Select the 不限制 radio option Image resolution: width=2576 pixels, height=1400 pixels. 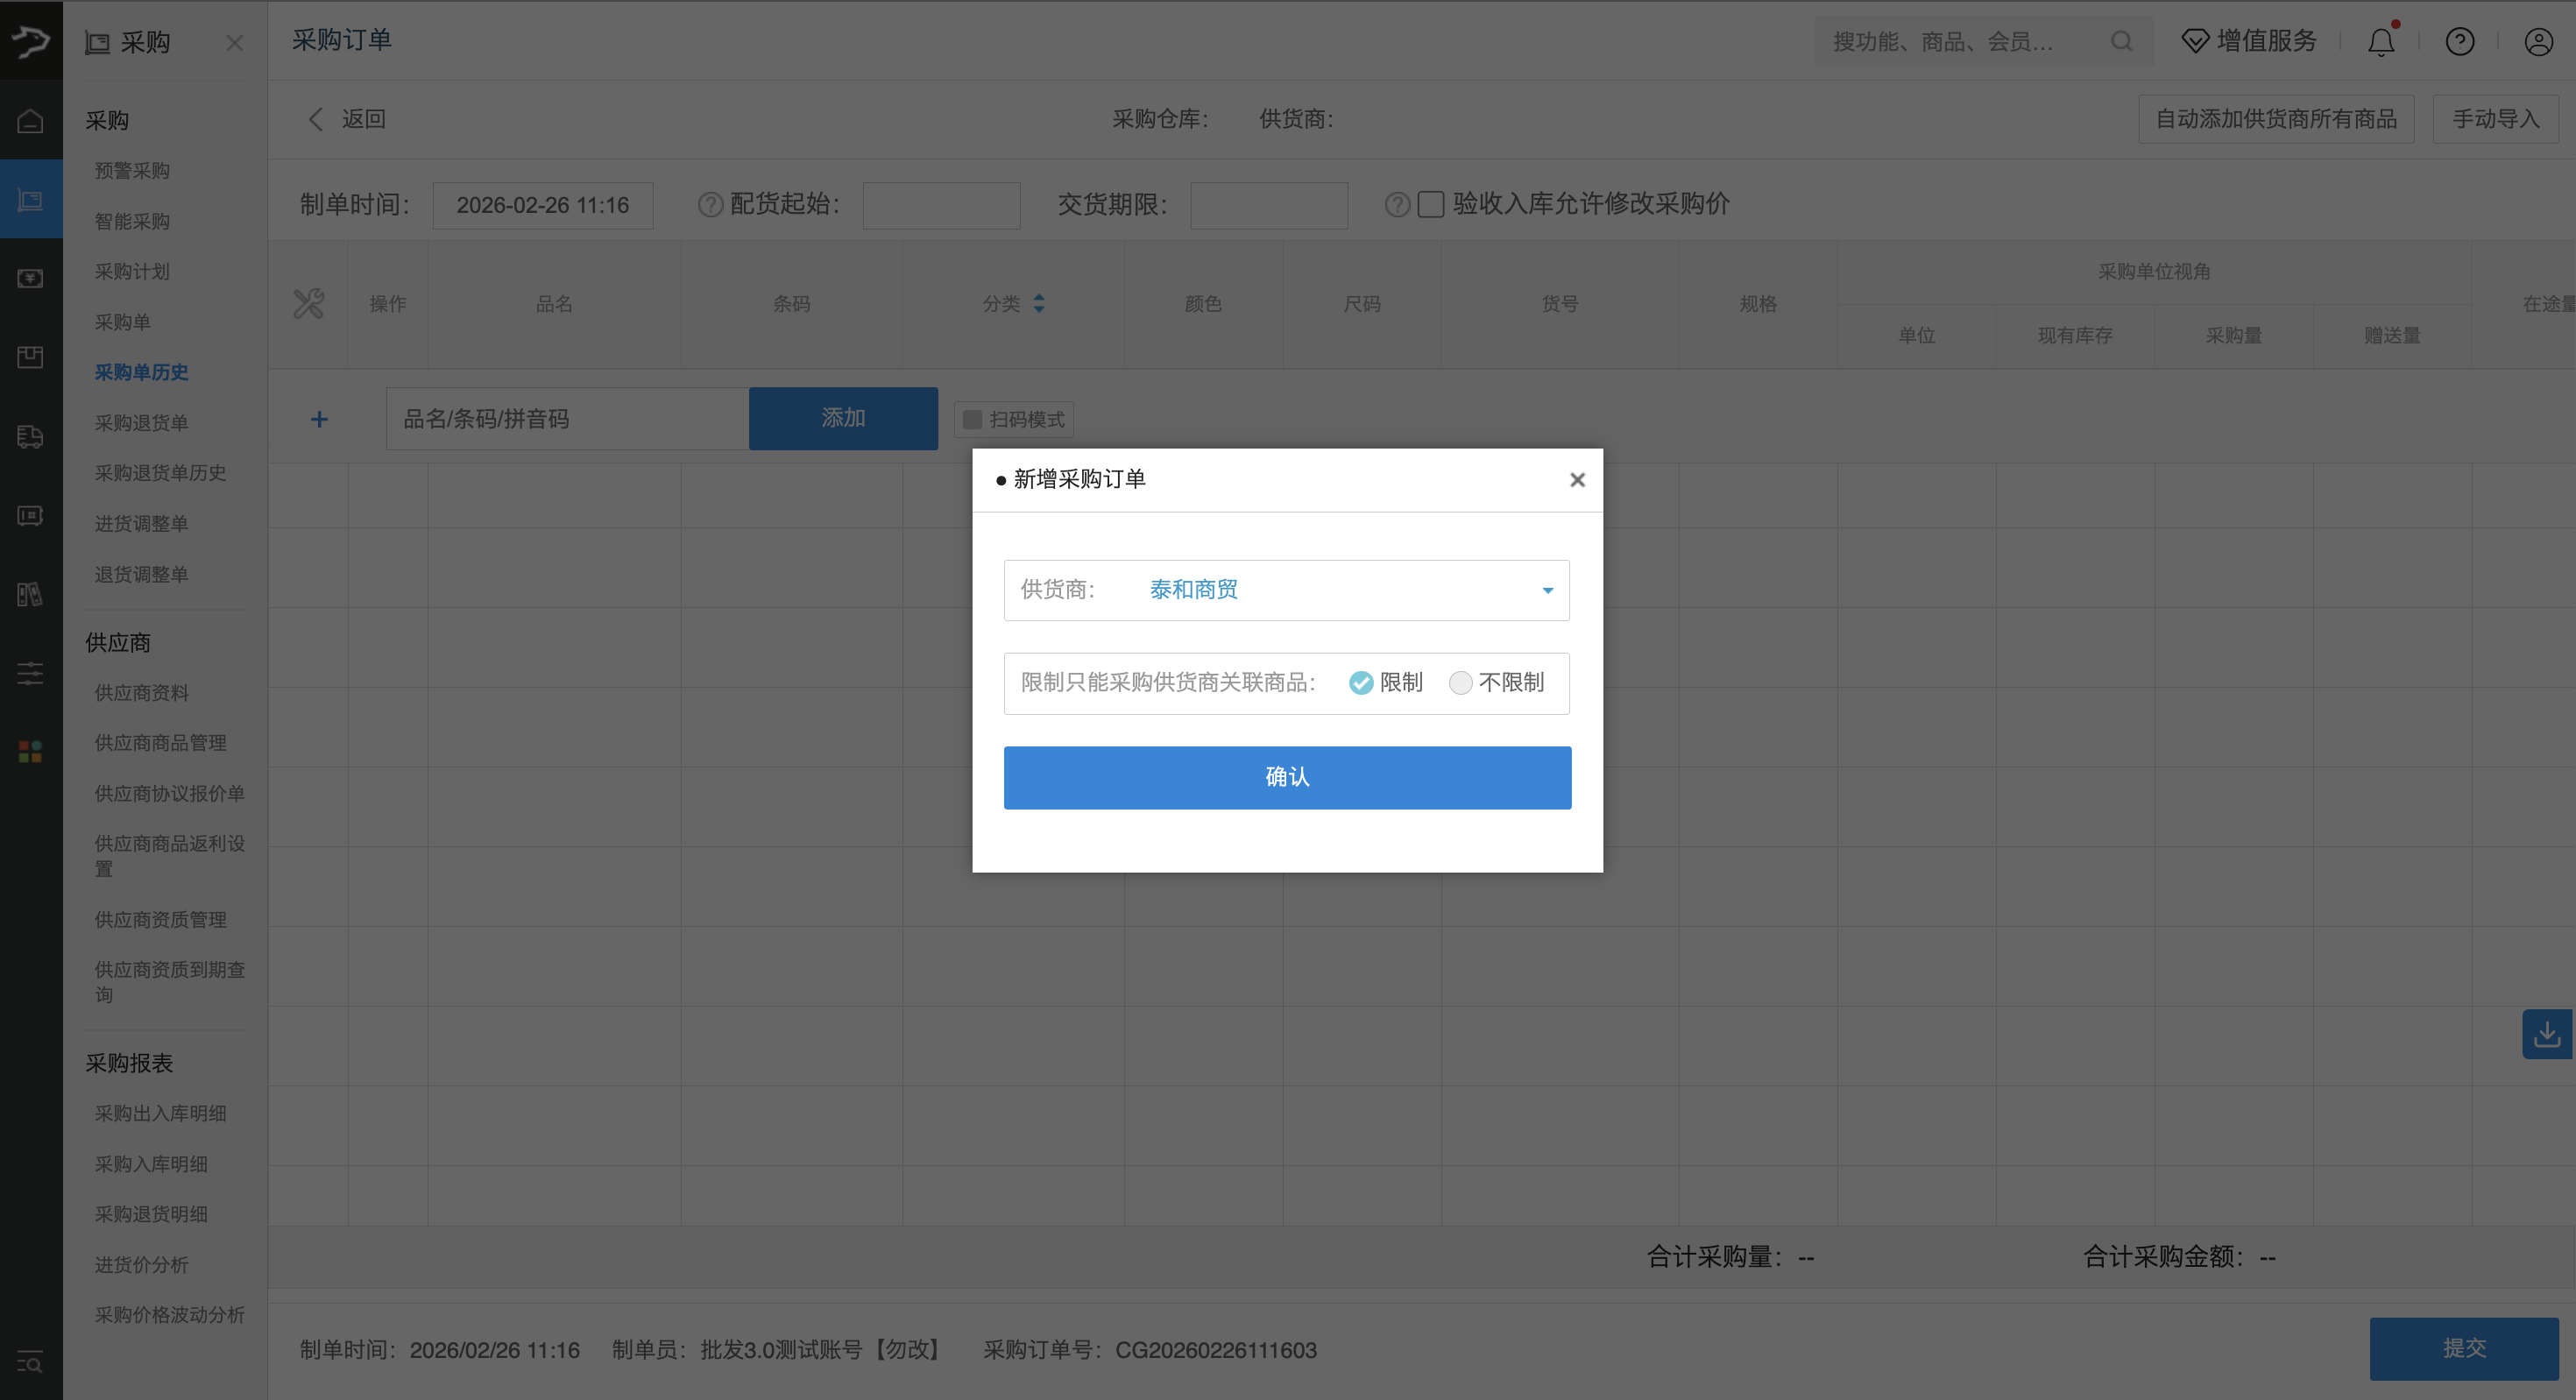point(1461,683)
